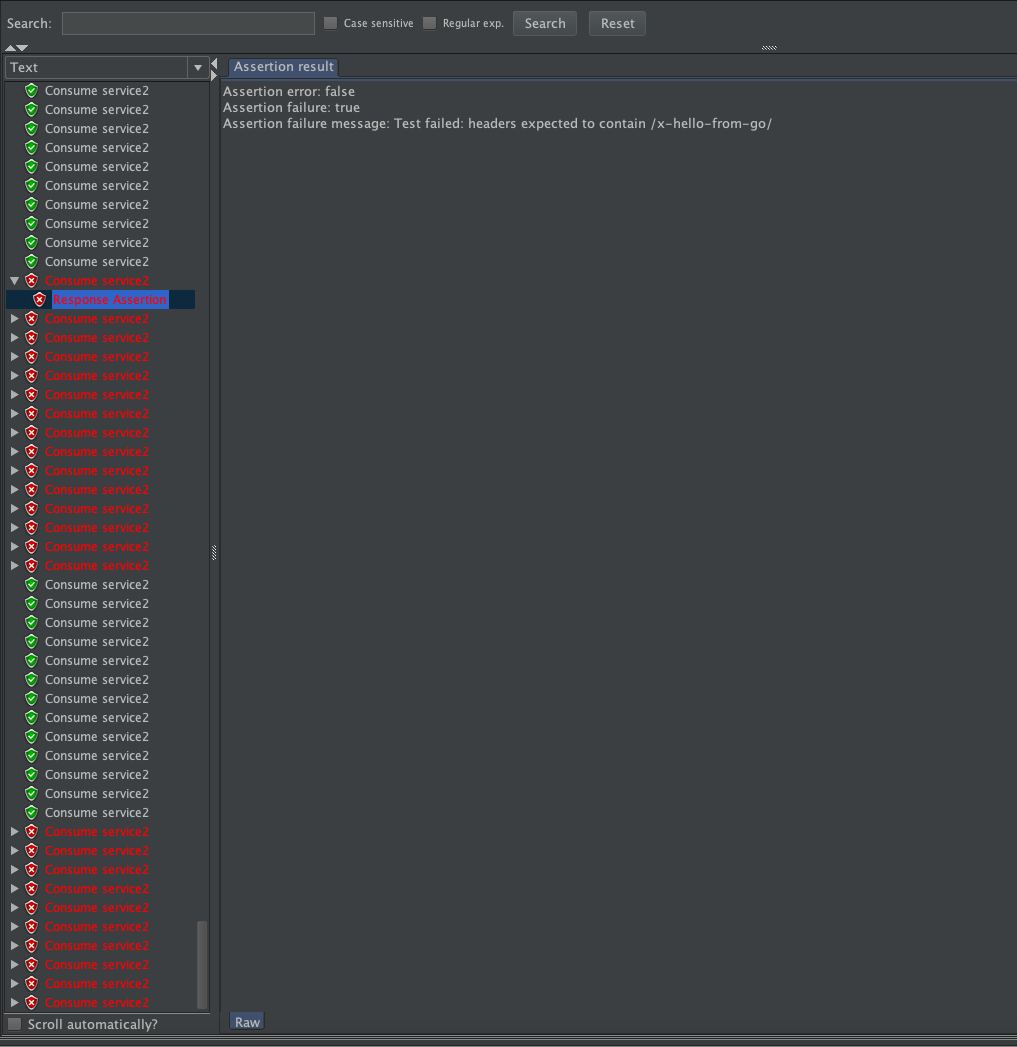Enable the Case sensitive checkbox
This screenshot has height=1047, width=1017.
(330, 23)
